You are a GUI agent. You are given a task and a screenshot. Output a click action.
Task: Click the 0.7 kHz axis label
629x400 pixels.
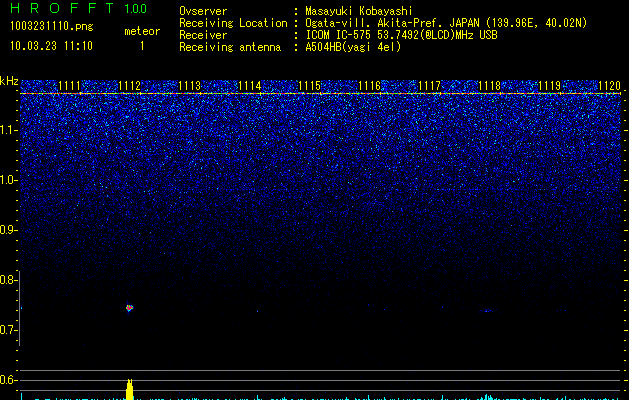coord(8,330)
